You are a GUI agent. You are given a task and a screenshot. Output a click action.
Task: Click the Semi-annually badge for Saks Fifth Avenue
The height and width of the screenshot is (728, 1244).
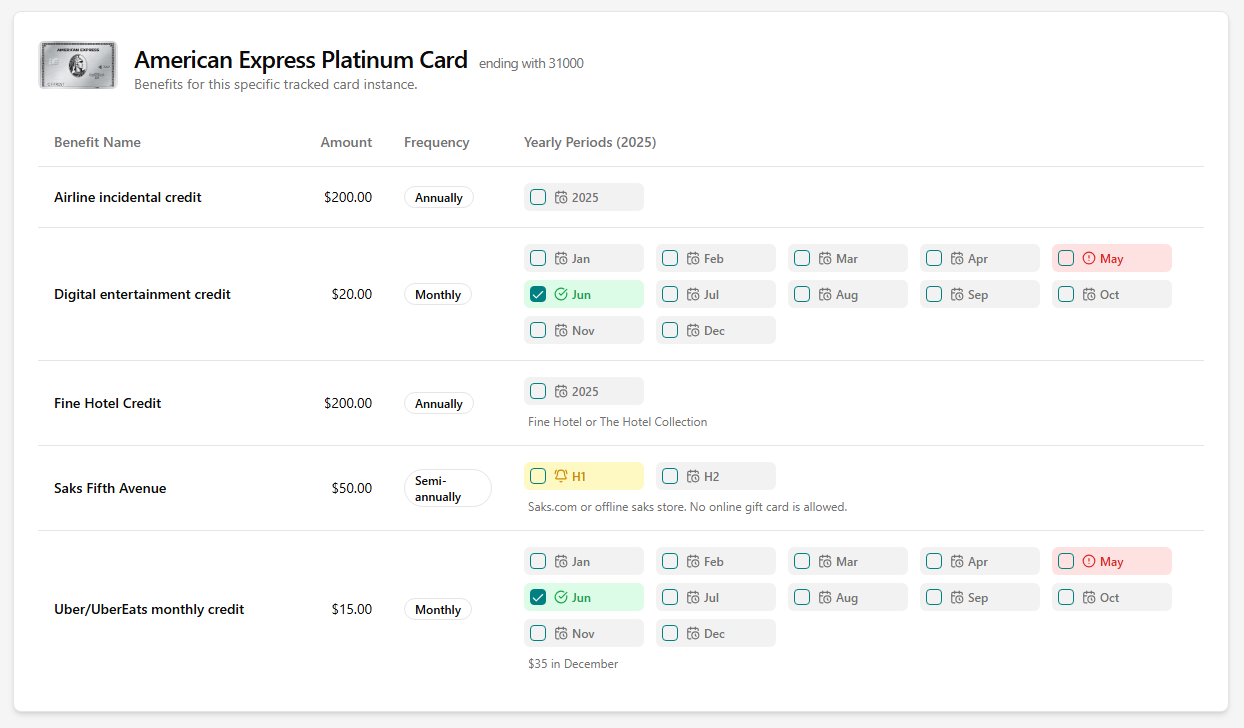[x=448, y=488]
